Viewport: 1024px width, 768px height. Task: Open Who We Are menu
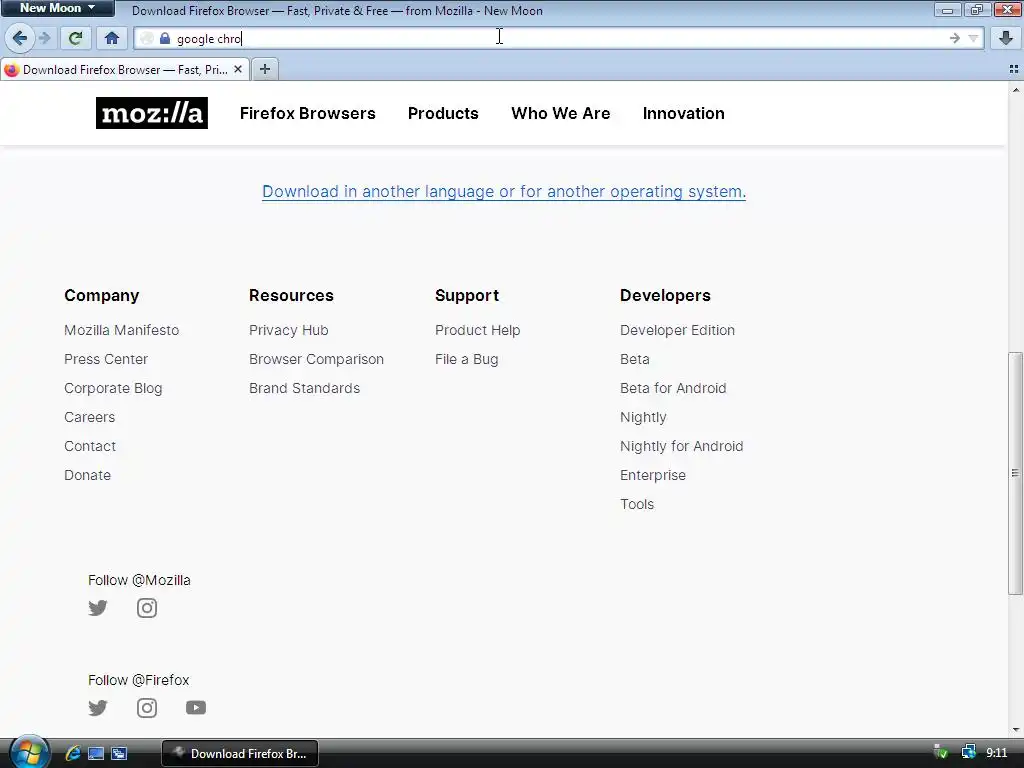[560, 113]
